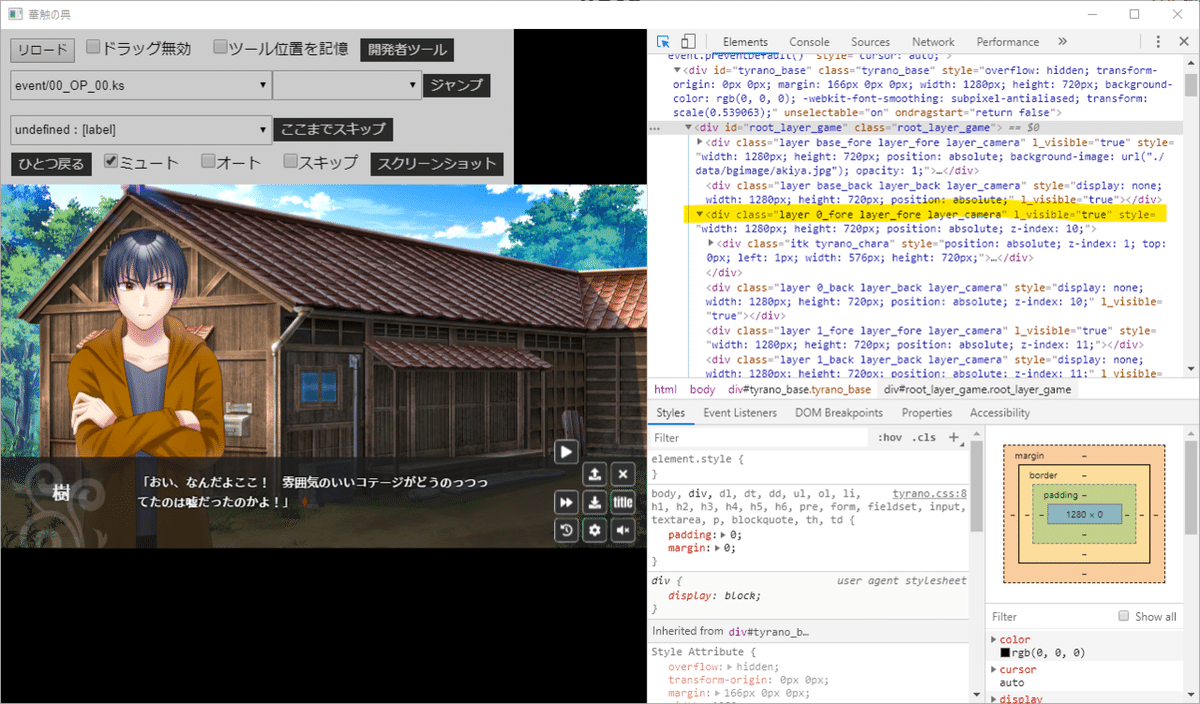Open the event/00_OP_00.ks scenario dropdown
The height and width of the screenshot is (704, 1200).
(141, 85)
